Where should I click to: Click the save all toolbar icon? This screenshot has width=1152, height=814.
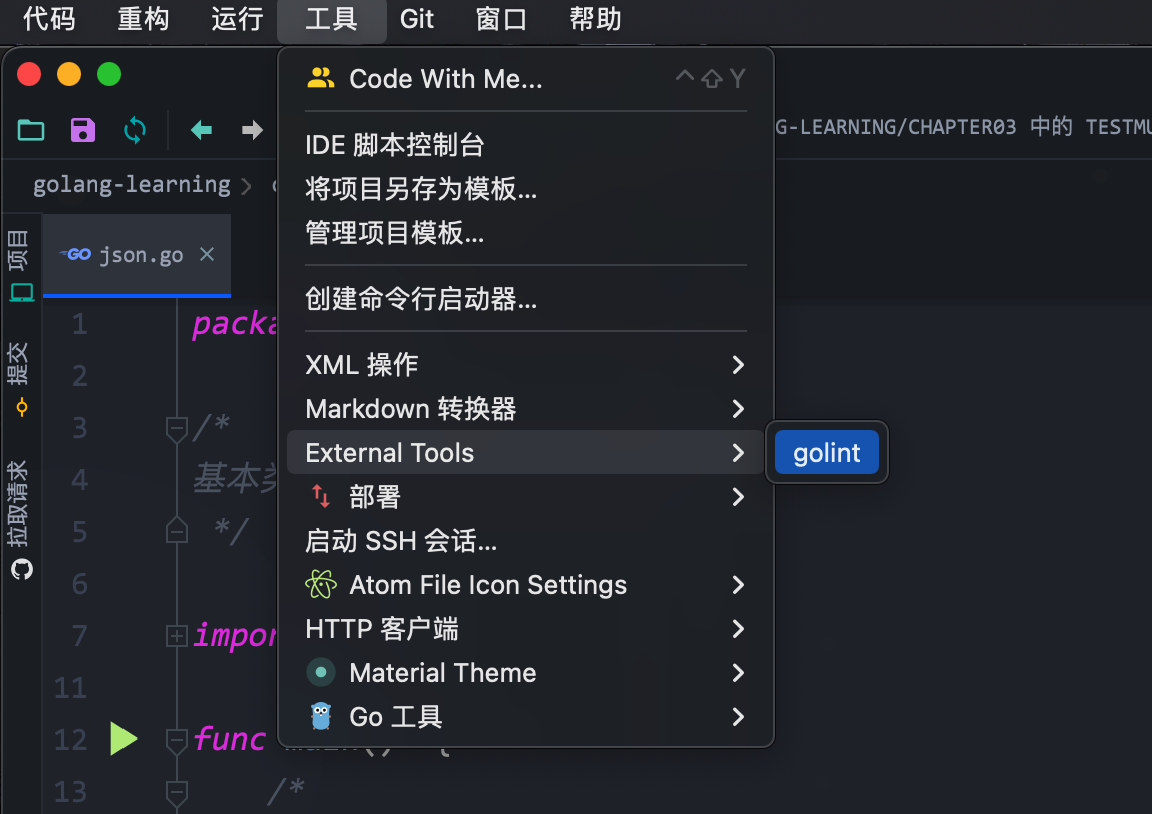pyautogui.click(x=83, y=129)
